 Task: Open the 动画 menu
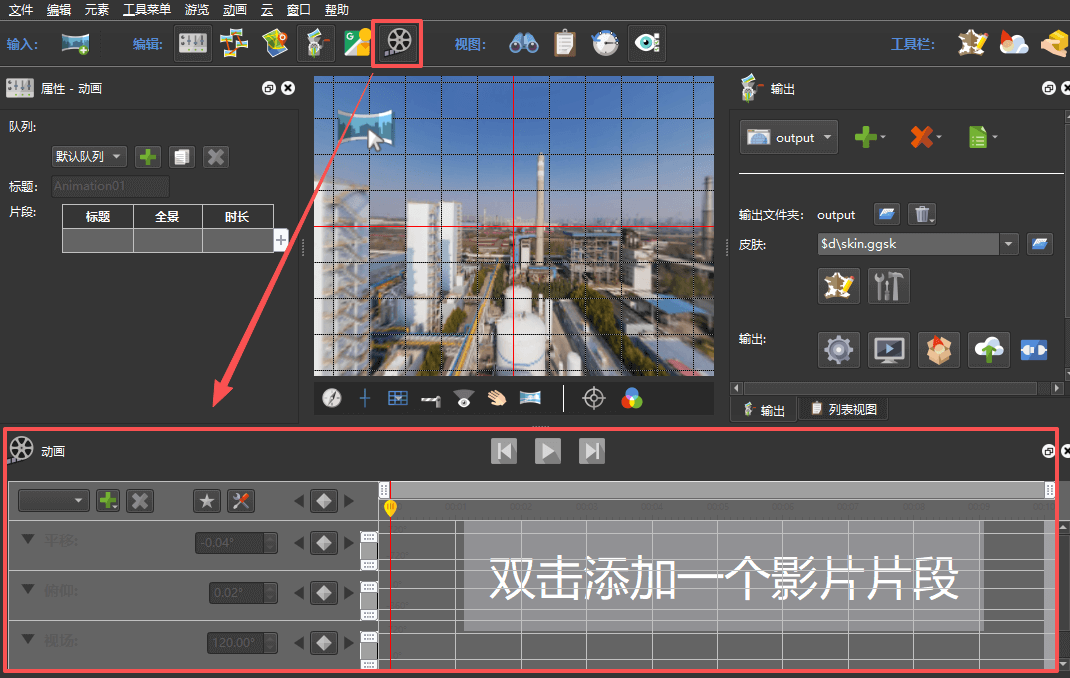pos(235,9)
